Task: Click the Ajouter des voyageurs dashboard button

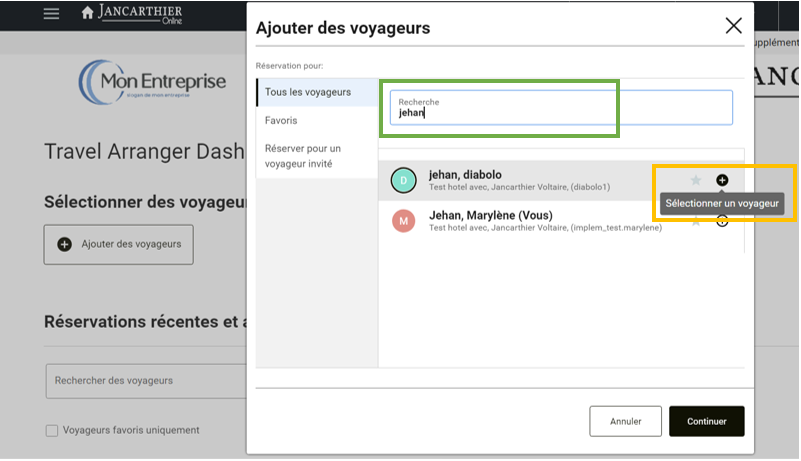Action: [118, 244]
